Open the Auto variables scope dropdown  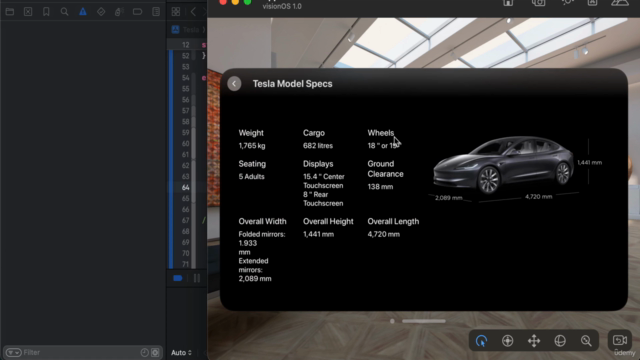pos(181,353)
